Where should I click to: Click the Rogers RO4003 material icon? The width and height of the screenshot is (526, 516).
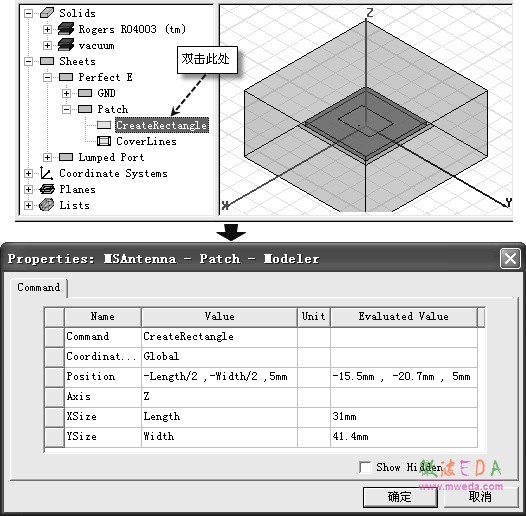[x=66, y=29]
